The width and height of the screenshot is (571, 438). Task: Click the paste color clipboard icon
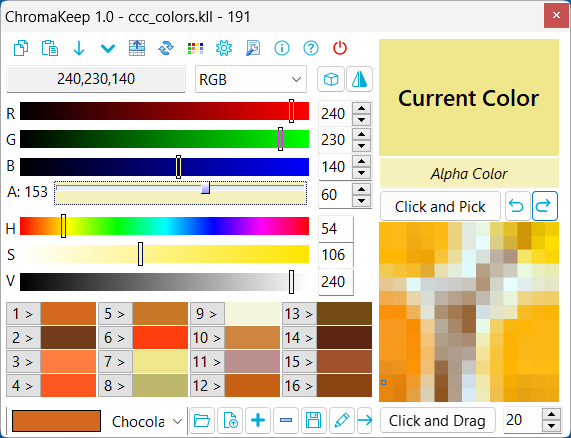coord(50,48)
